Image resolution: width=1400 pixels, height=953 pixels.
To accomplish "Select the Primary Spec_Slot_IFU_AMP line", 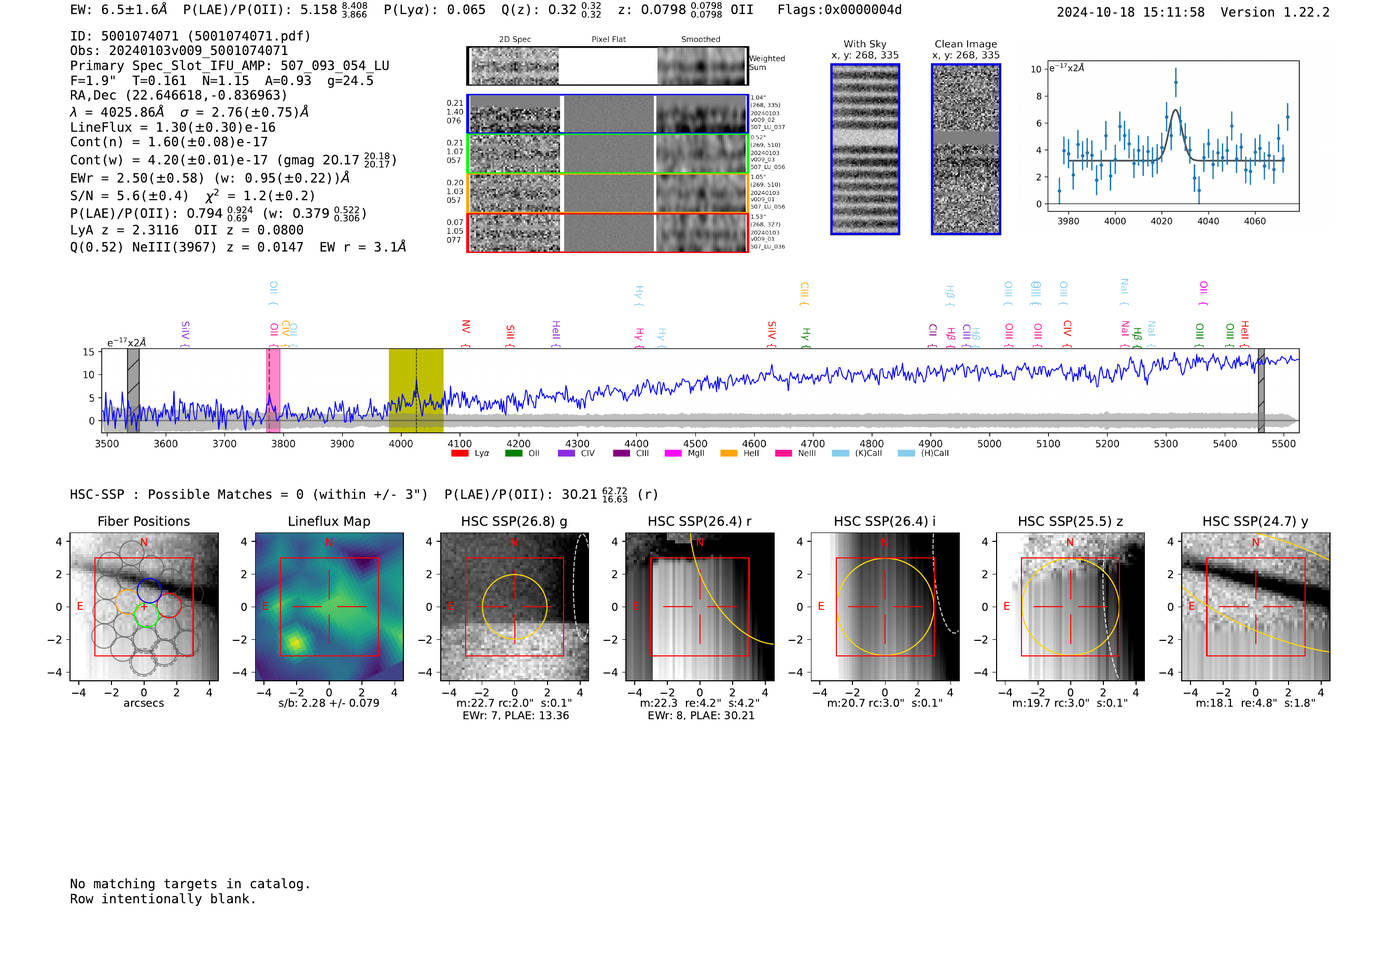I will click(230, 66).
